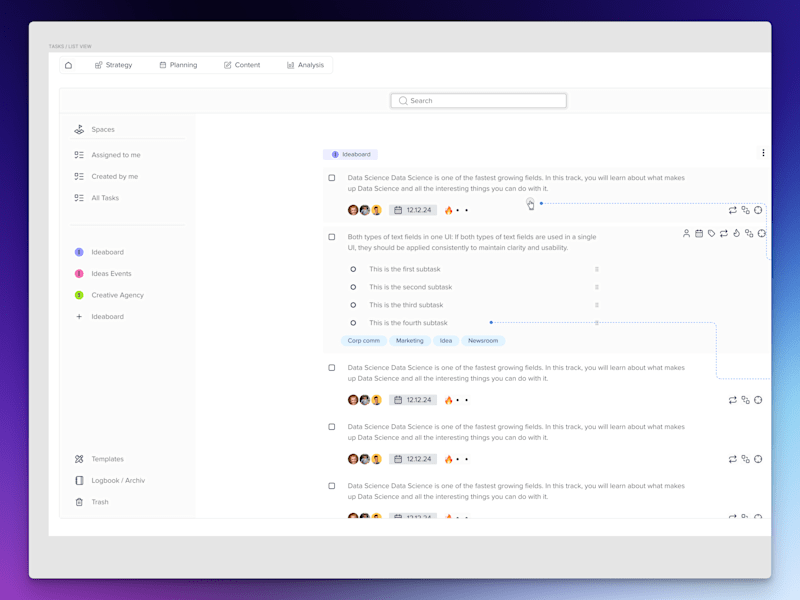The image size is (800, 600).
Task: Open the Strategy tab
Action: 113,65
